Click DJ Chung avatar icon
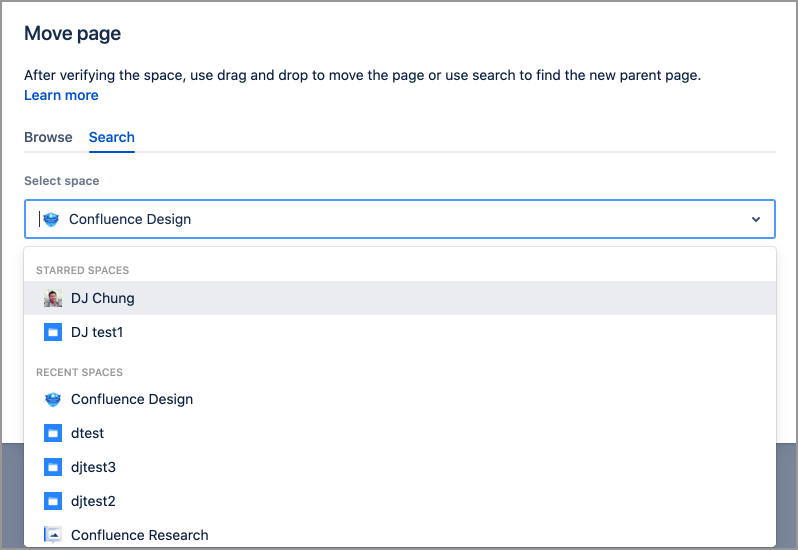798x550 pixels. click(x=53, y=298)
